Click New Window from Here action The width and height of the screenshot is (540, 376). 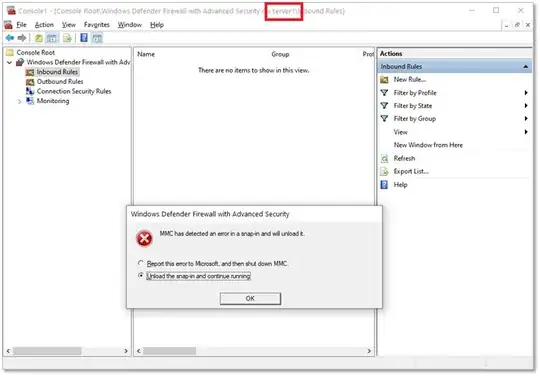[x=428, y=145]
